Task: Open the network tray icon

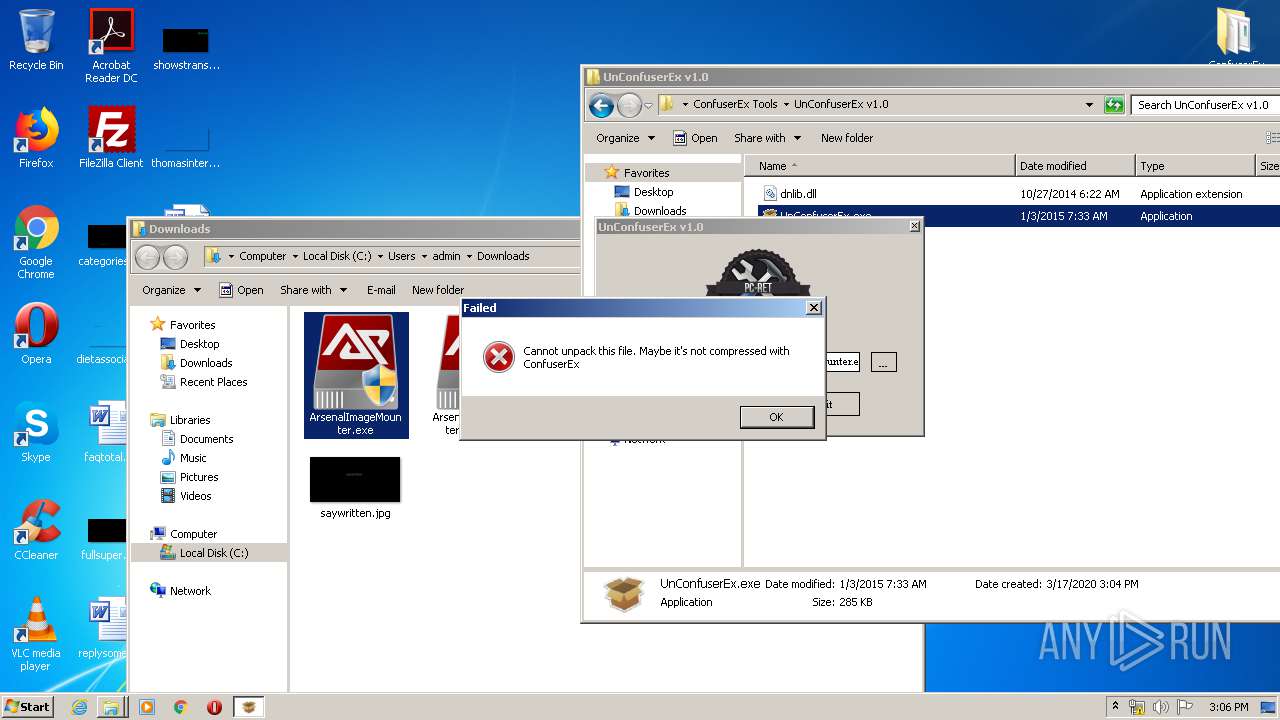Action: click(x=1138, y=707)
